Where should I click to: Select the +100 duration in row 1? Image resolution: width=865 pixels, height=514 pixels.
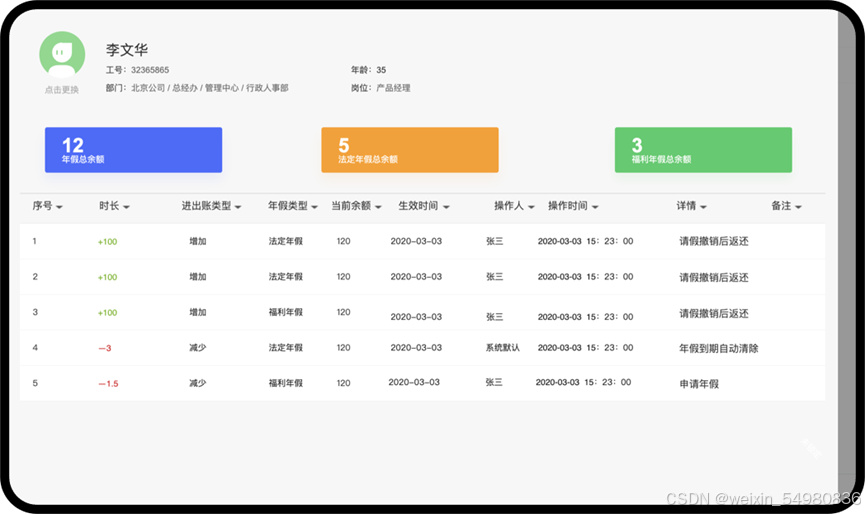tap(108, 242)
